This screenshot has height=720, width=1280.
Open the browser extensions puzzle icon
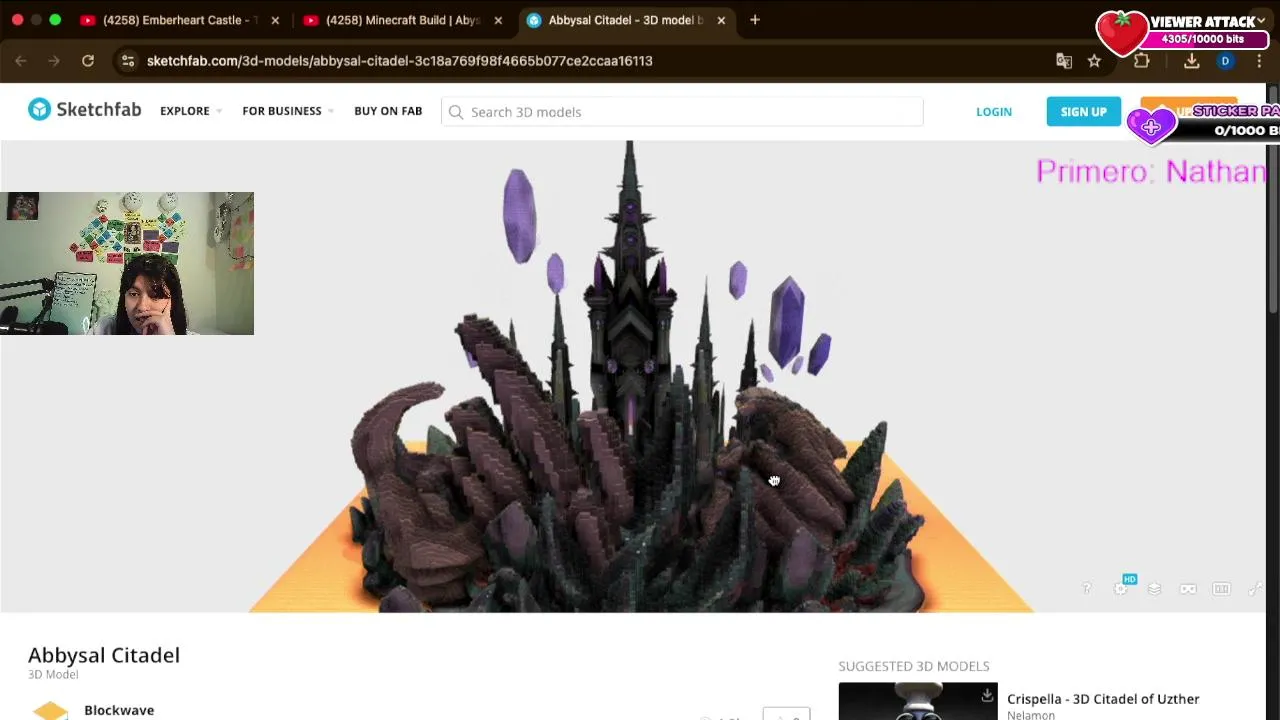1142,61
